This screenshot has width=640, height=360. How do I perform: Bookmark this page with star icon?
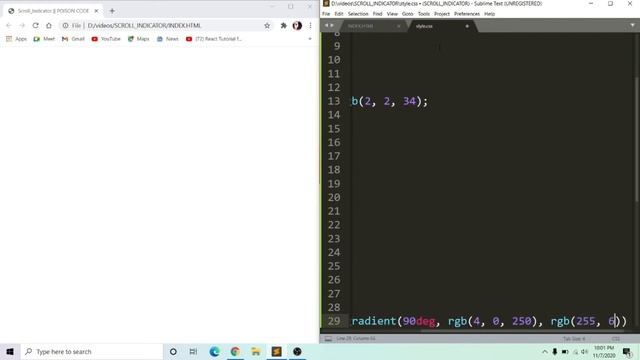(267, 25)
